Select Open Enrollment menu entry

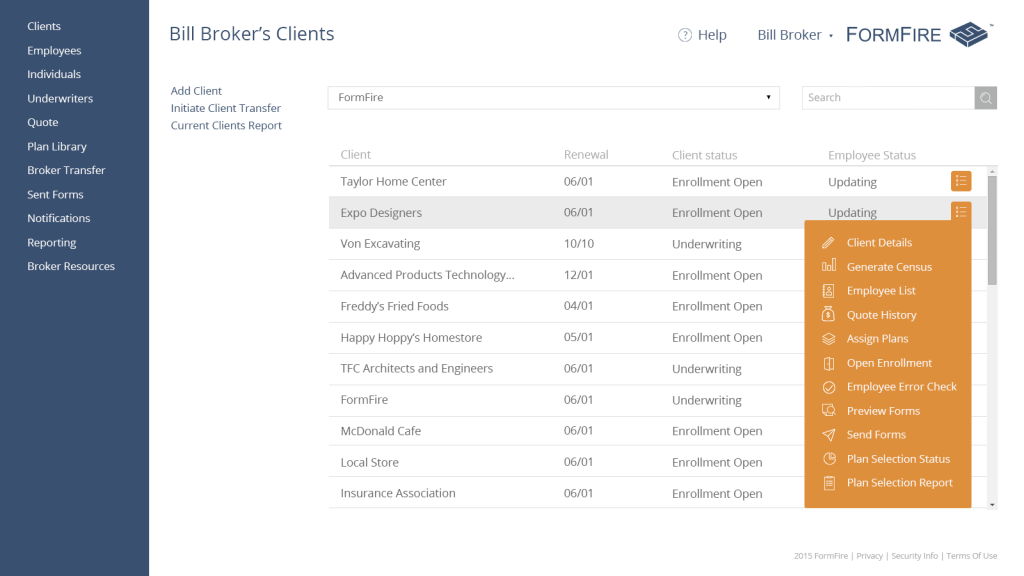tap(889, 363)
